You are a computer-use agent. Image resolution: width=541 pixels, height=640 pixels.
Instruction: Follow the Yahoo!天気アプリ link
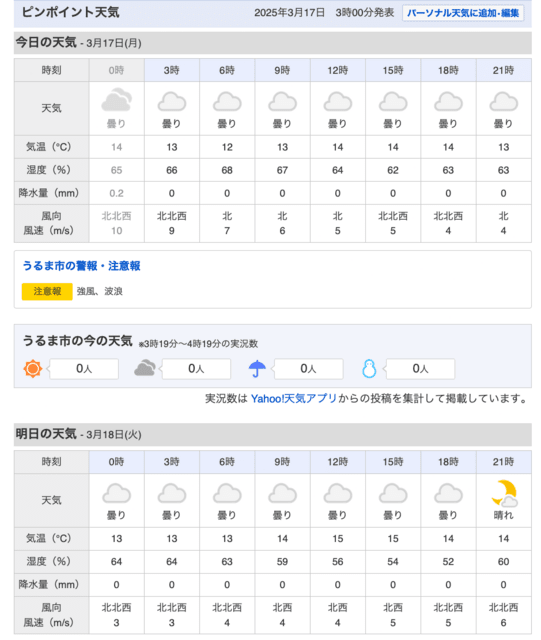tap(294, 398)
